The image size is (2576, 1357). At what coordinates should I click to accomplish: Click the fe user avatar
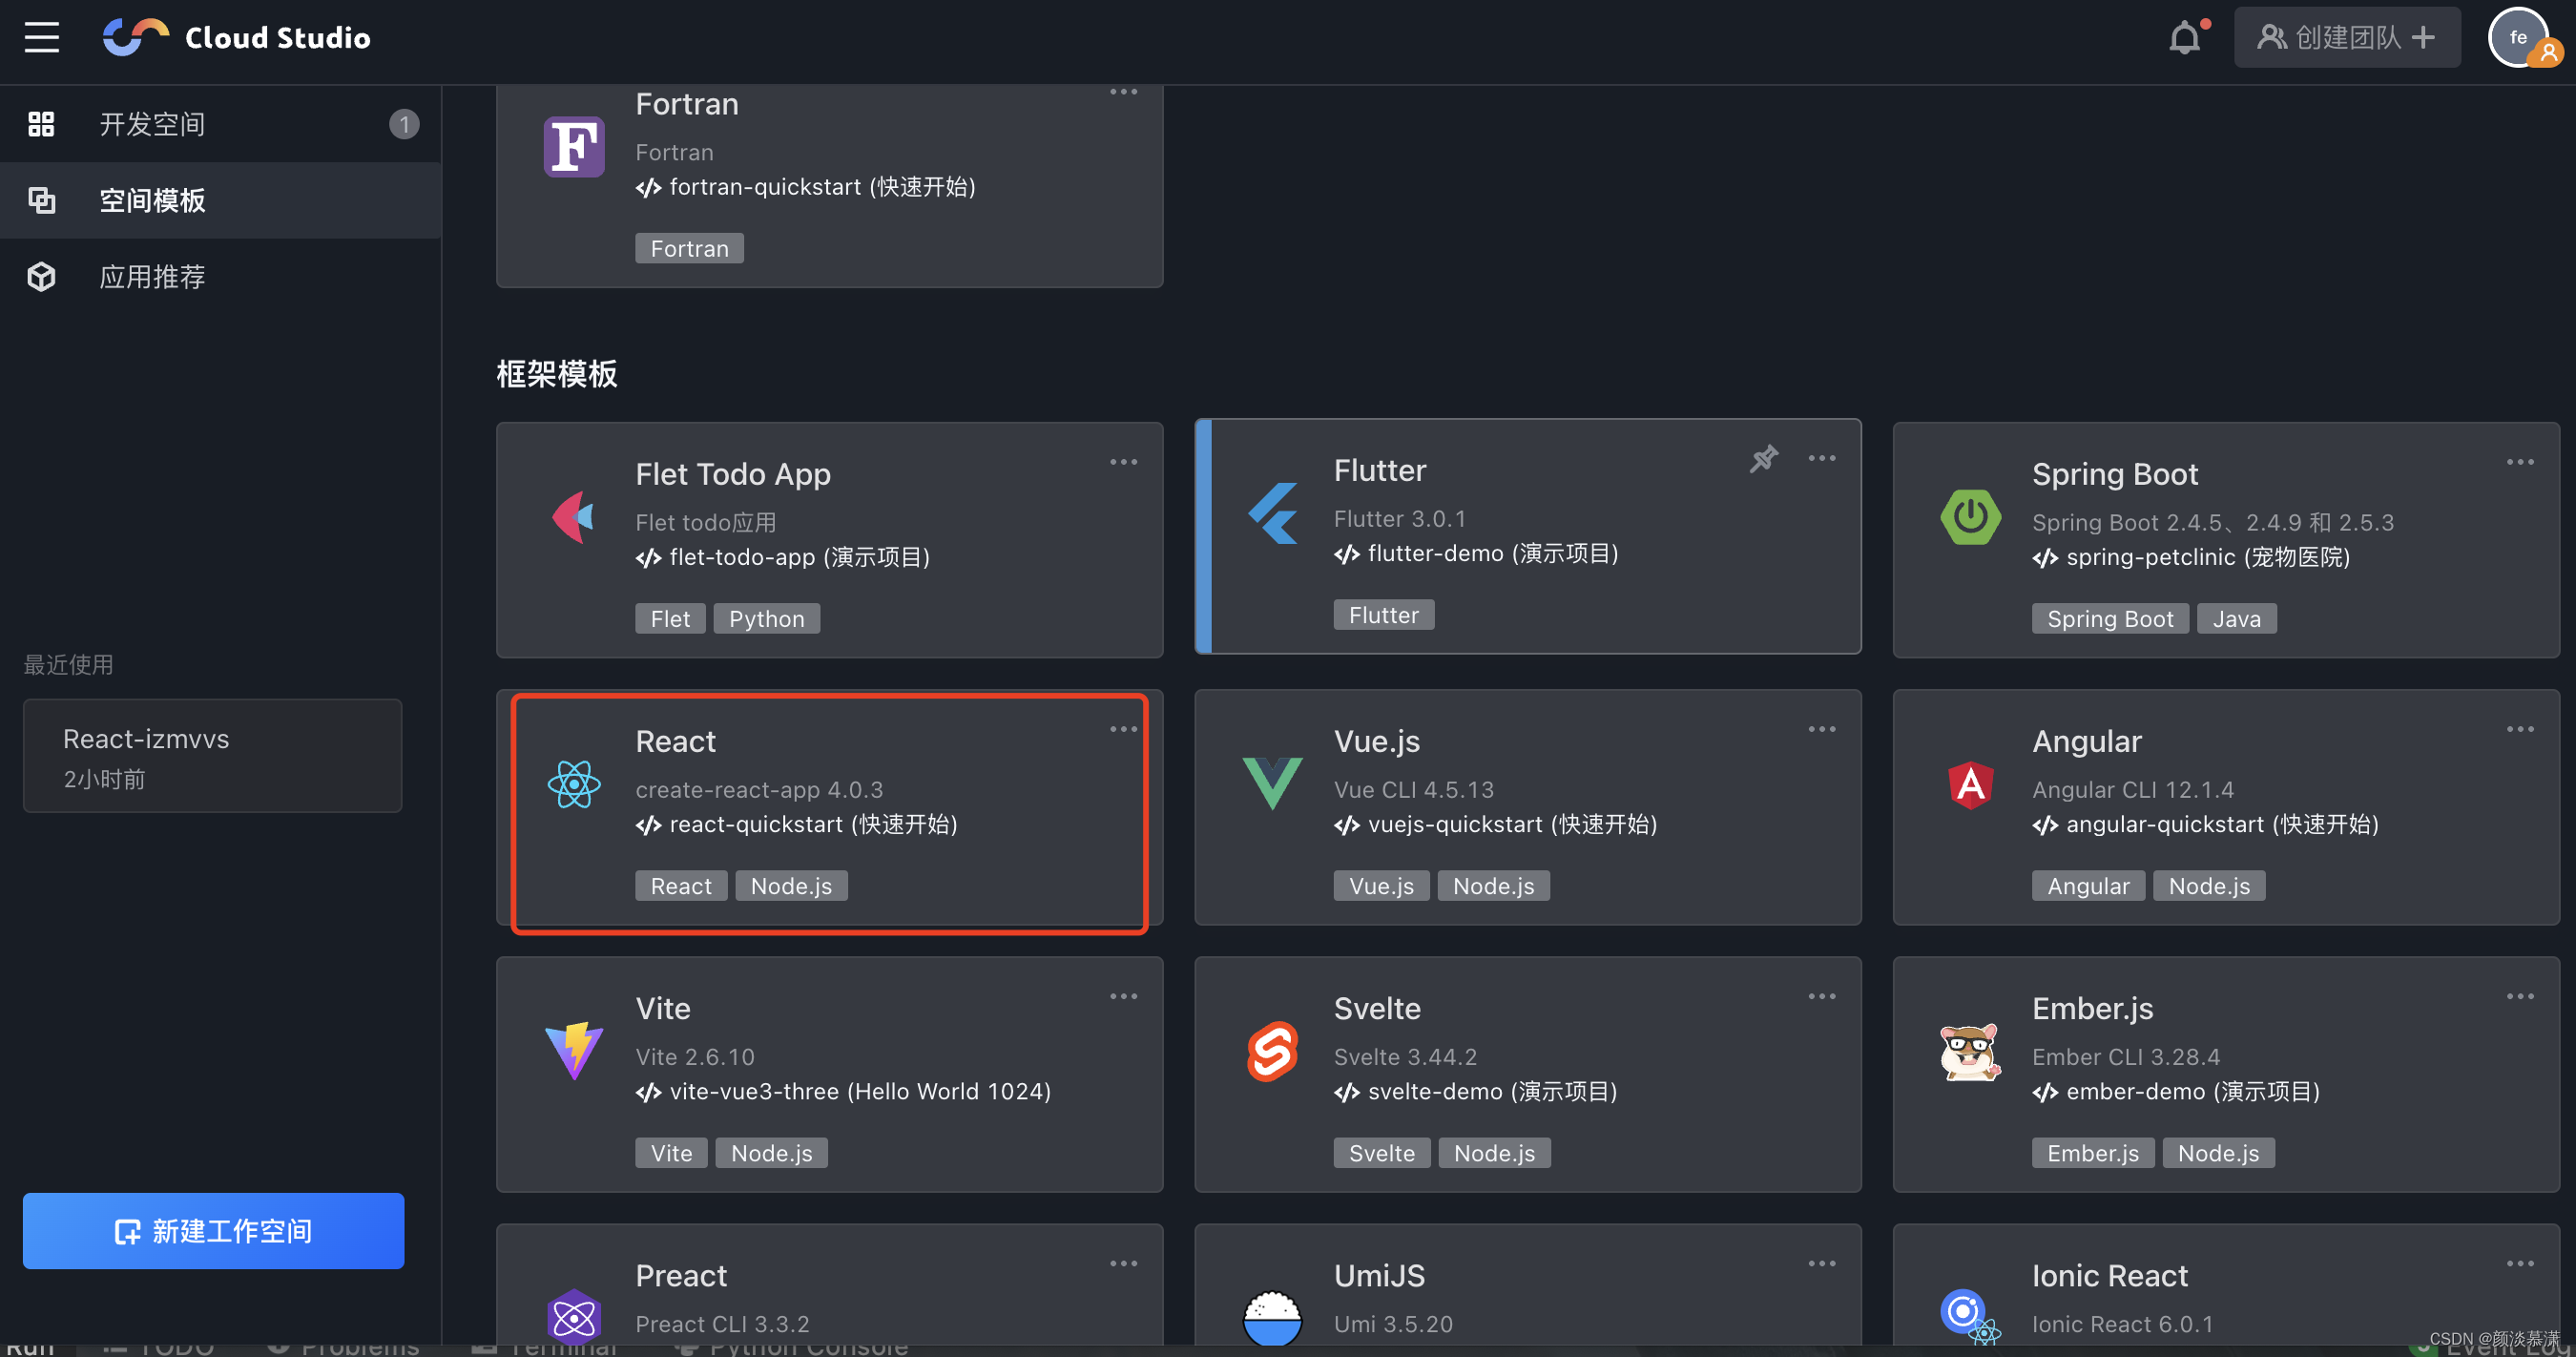click(2518, 38)
